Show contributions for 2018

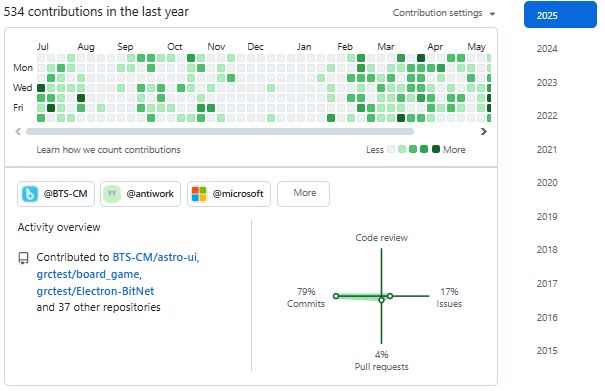pos(547,250)
